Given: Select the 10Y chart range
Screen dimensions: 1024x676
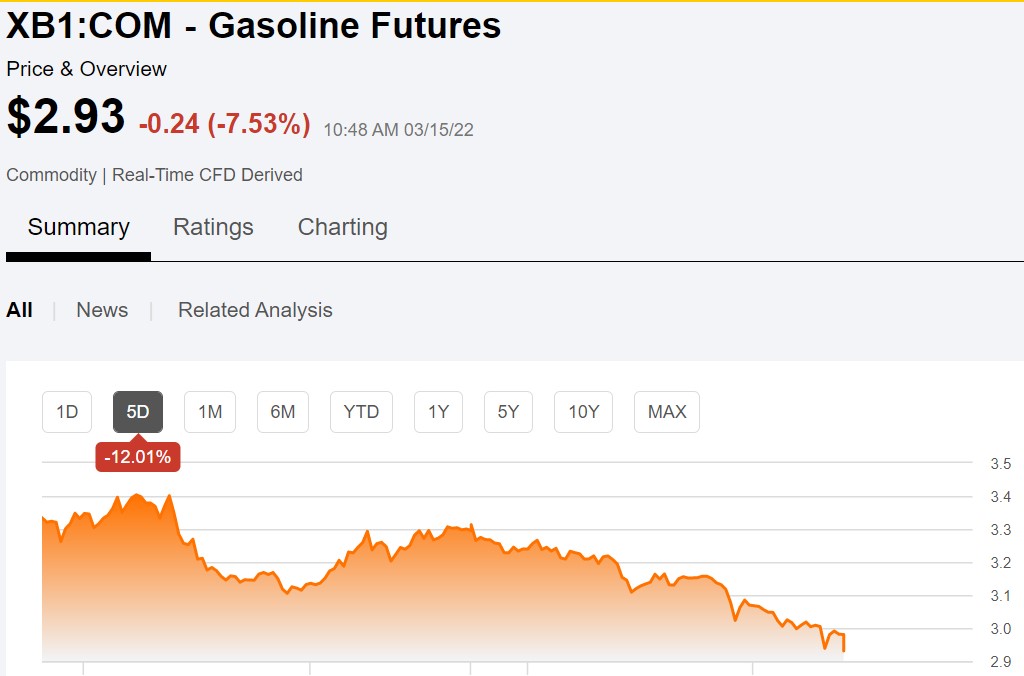Looking at the screenshot, I should [x=583, y=412].
